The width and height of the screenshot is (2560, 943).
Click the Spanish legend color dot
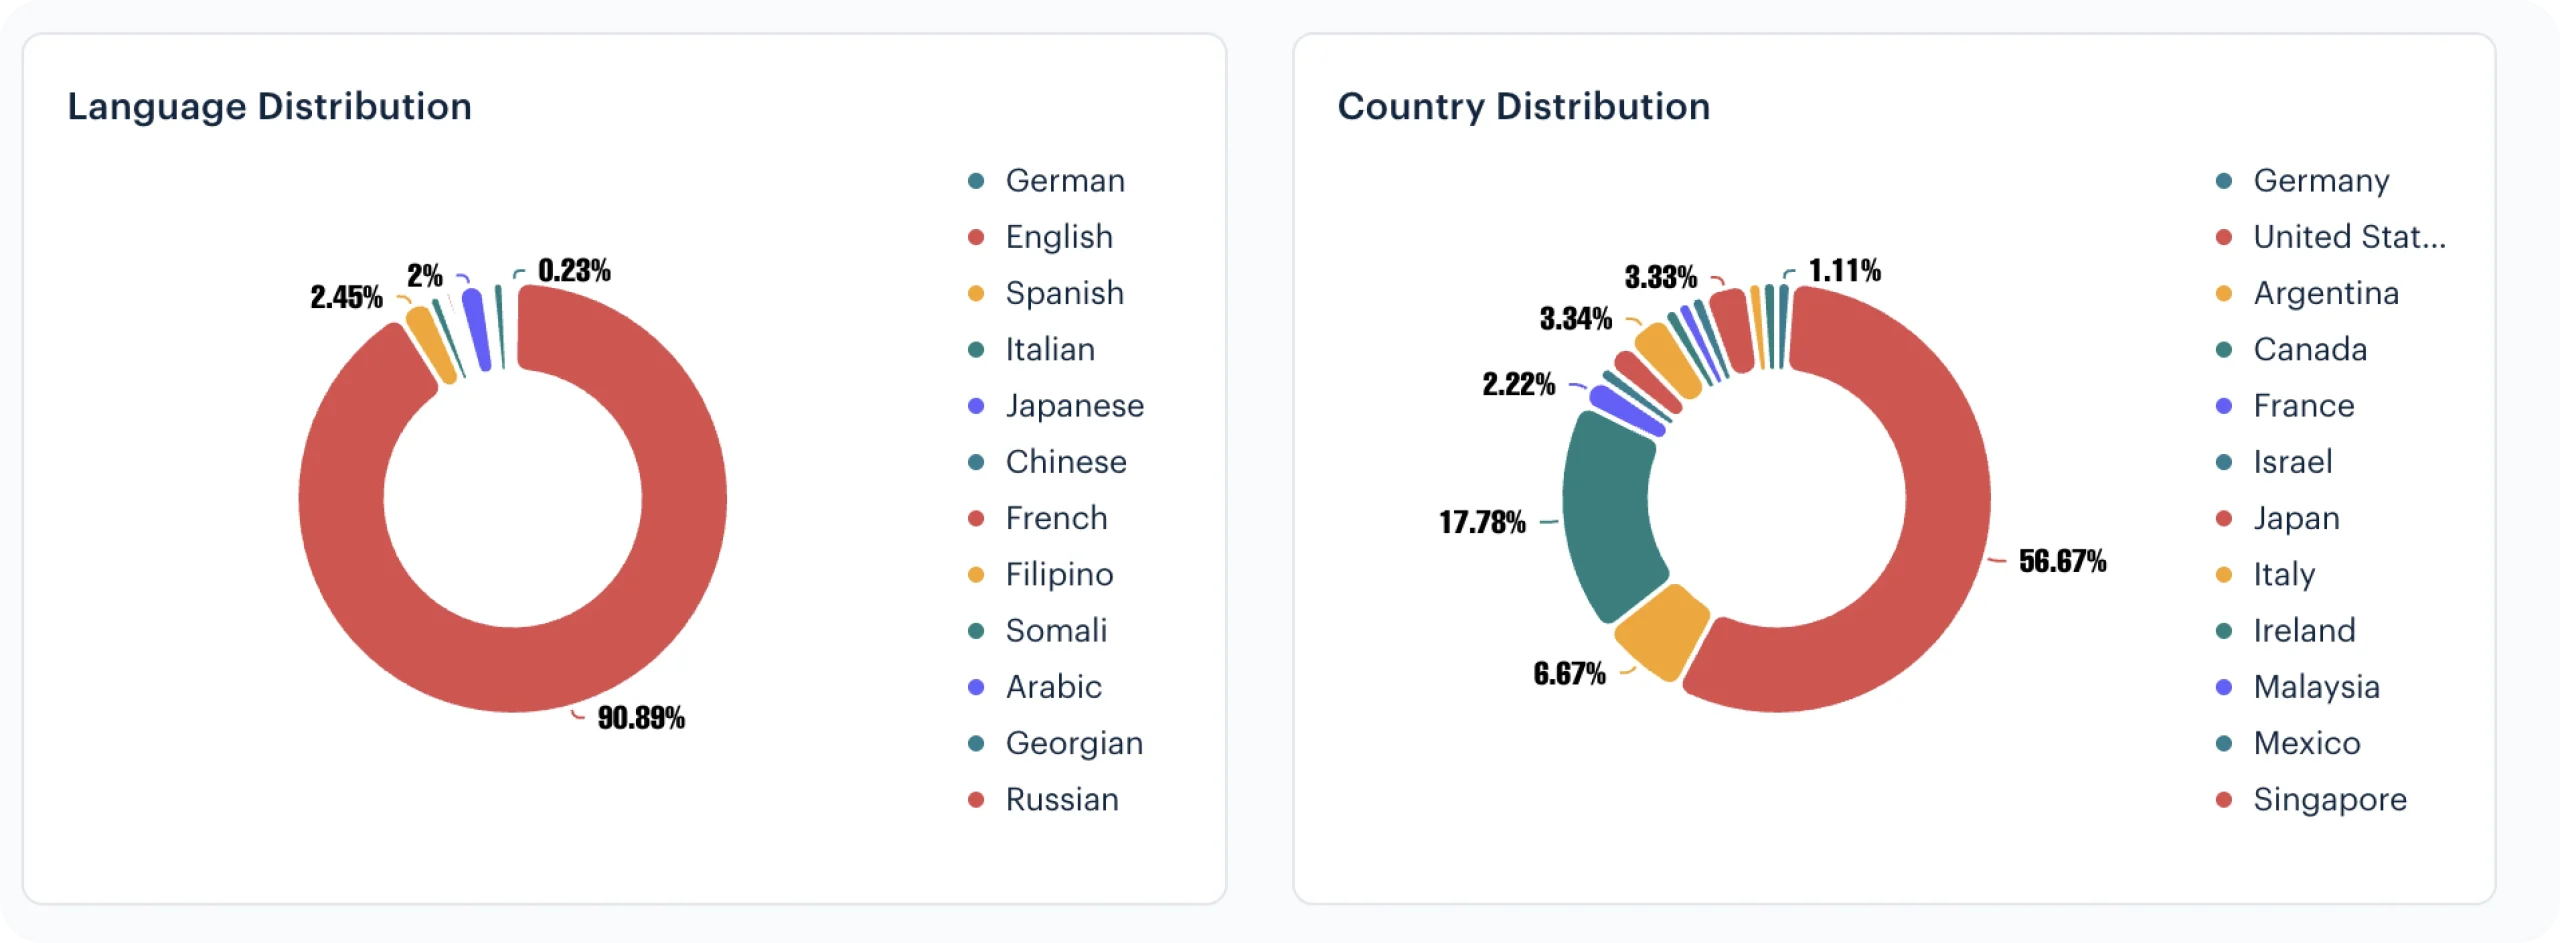click(x=976, y=294)
